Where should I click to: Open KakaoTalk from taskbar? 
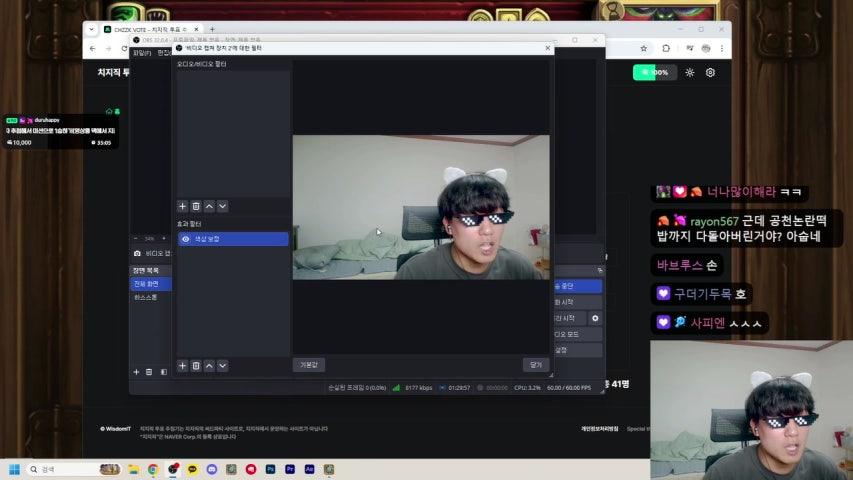click(x=193, y=469)
